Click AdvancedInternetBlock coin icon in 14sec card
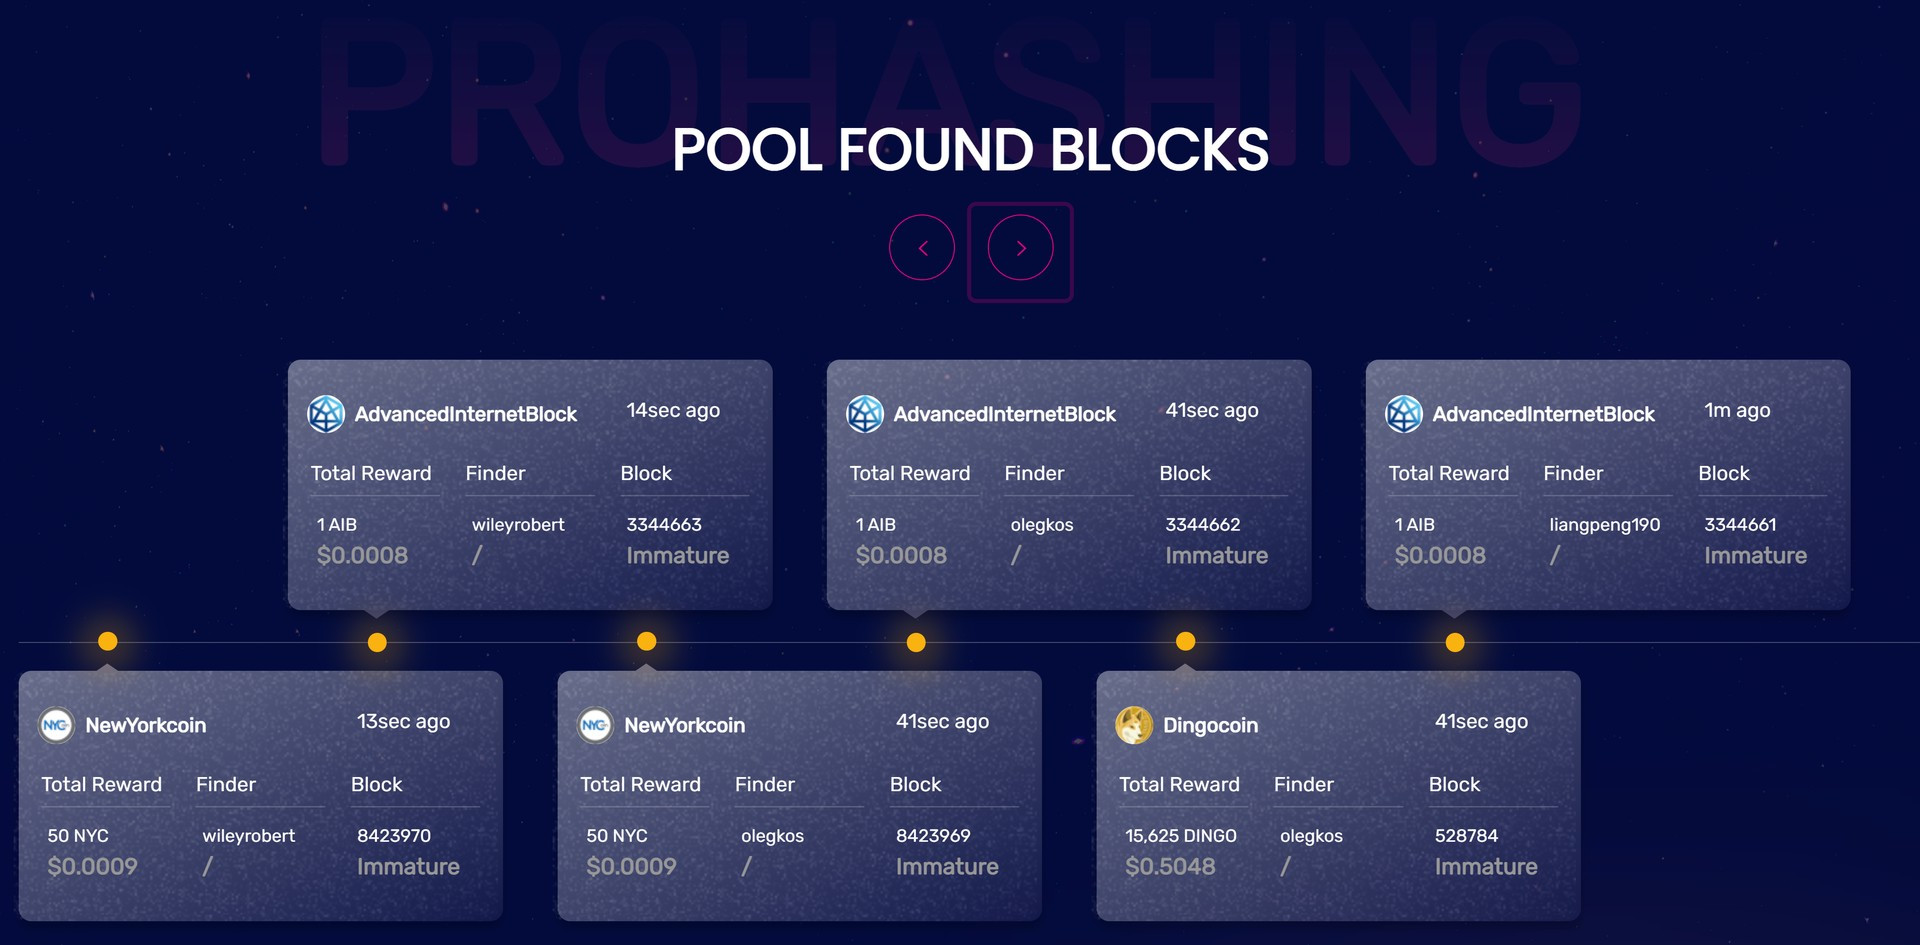The width and height of the screenshot is (1920, 945). pos(326,414)
